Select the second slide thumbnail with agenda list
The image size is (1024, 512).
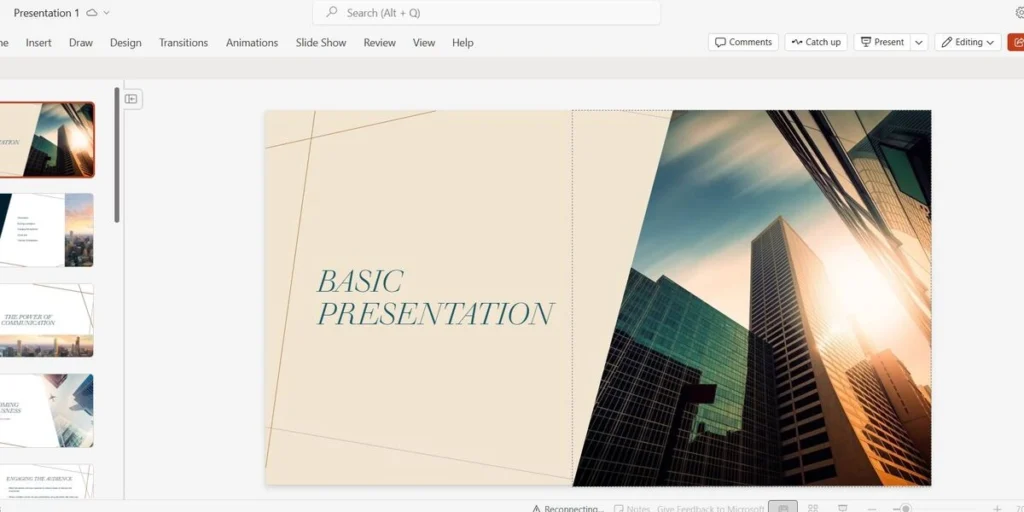coord(47,230)
